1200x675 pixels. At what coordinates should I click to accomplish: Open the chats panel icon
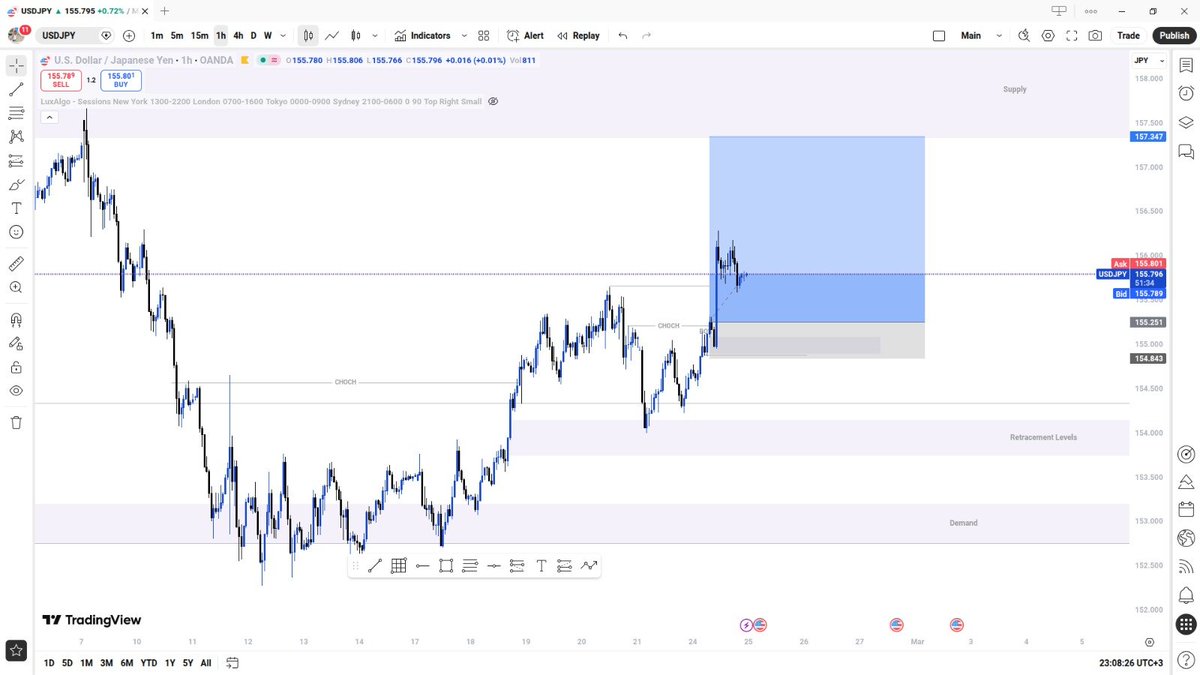point(1186,152)
